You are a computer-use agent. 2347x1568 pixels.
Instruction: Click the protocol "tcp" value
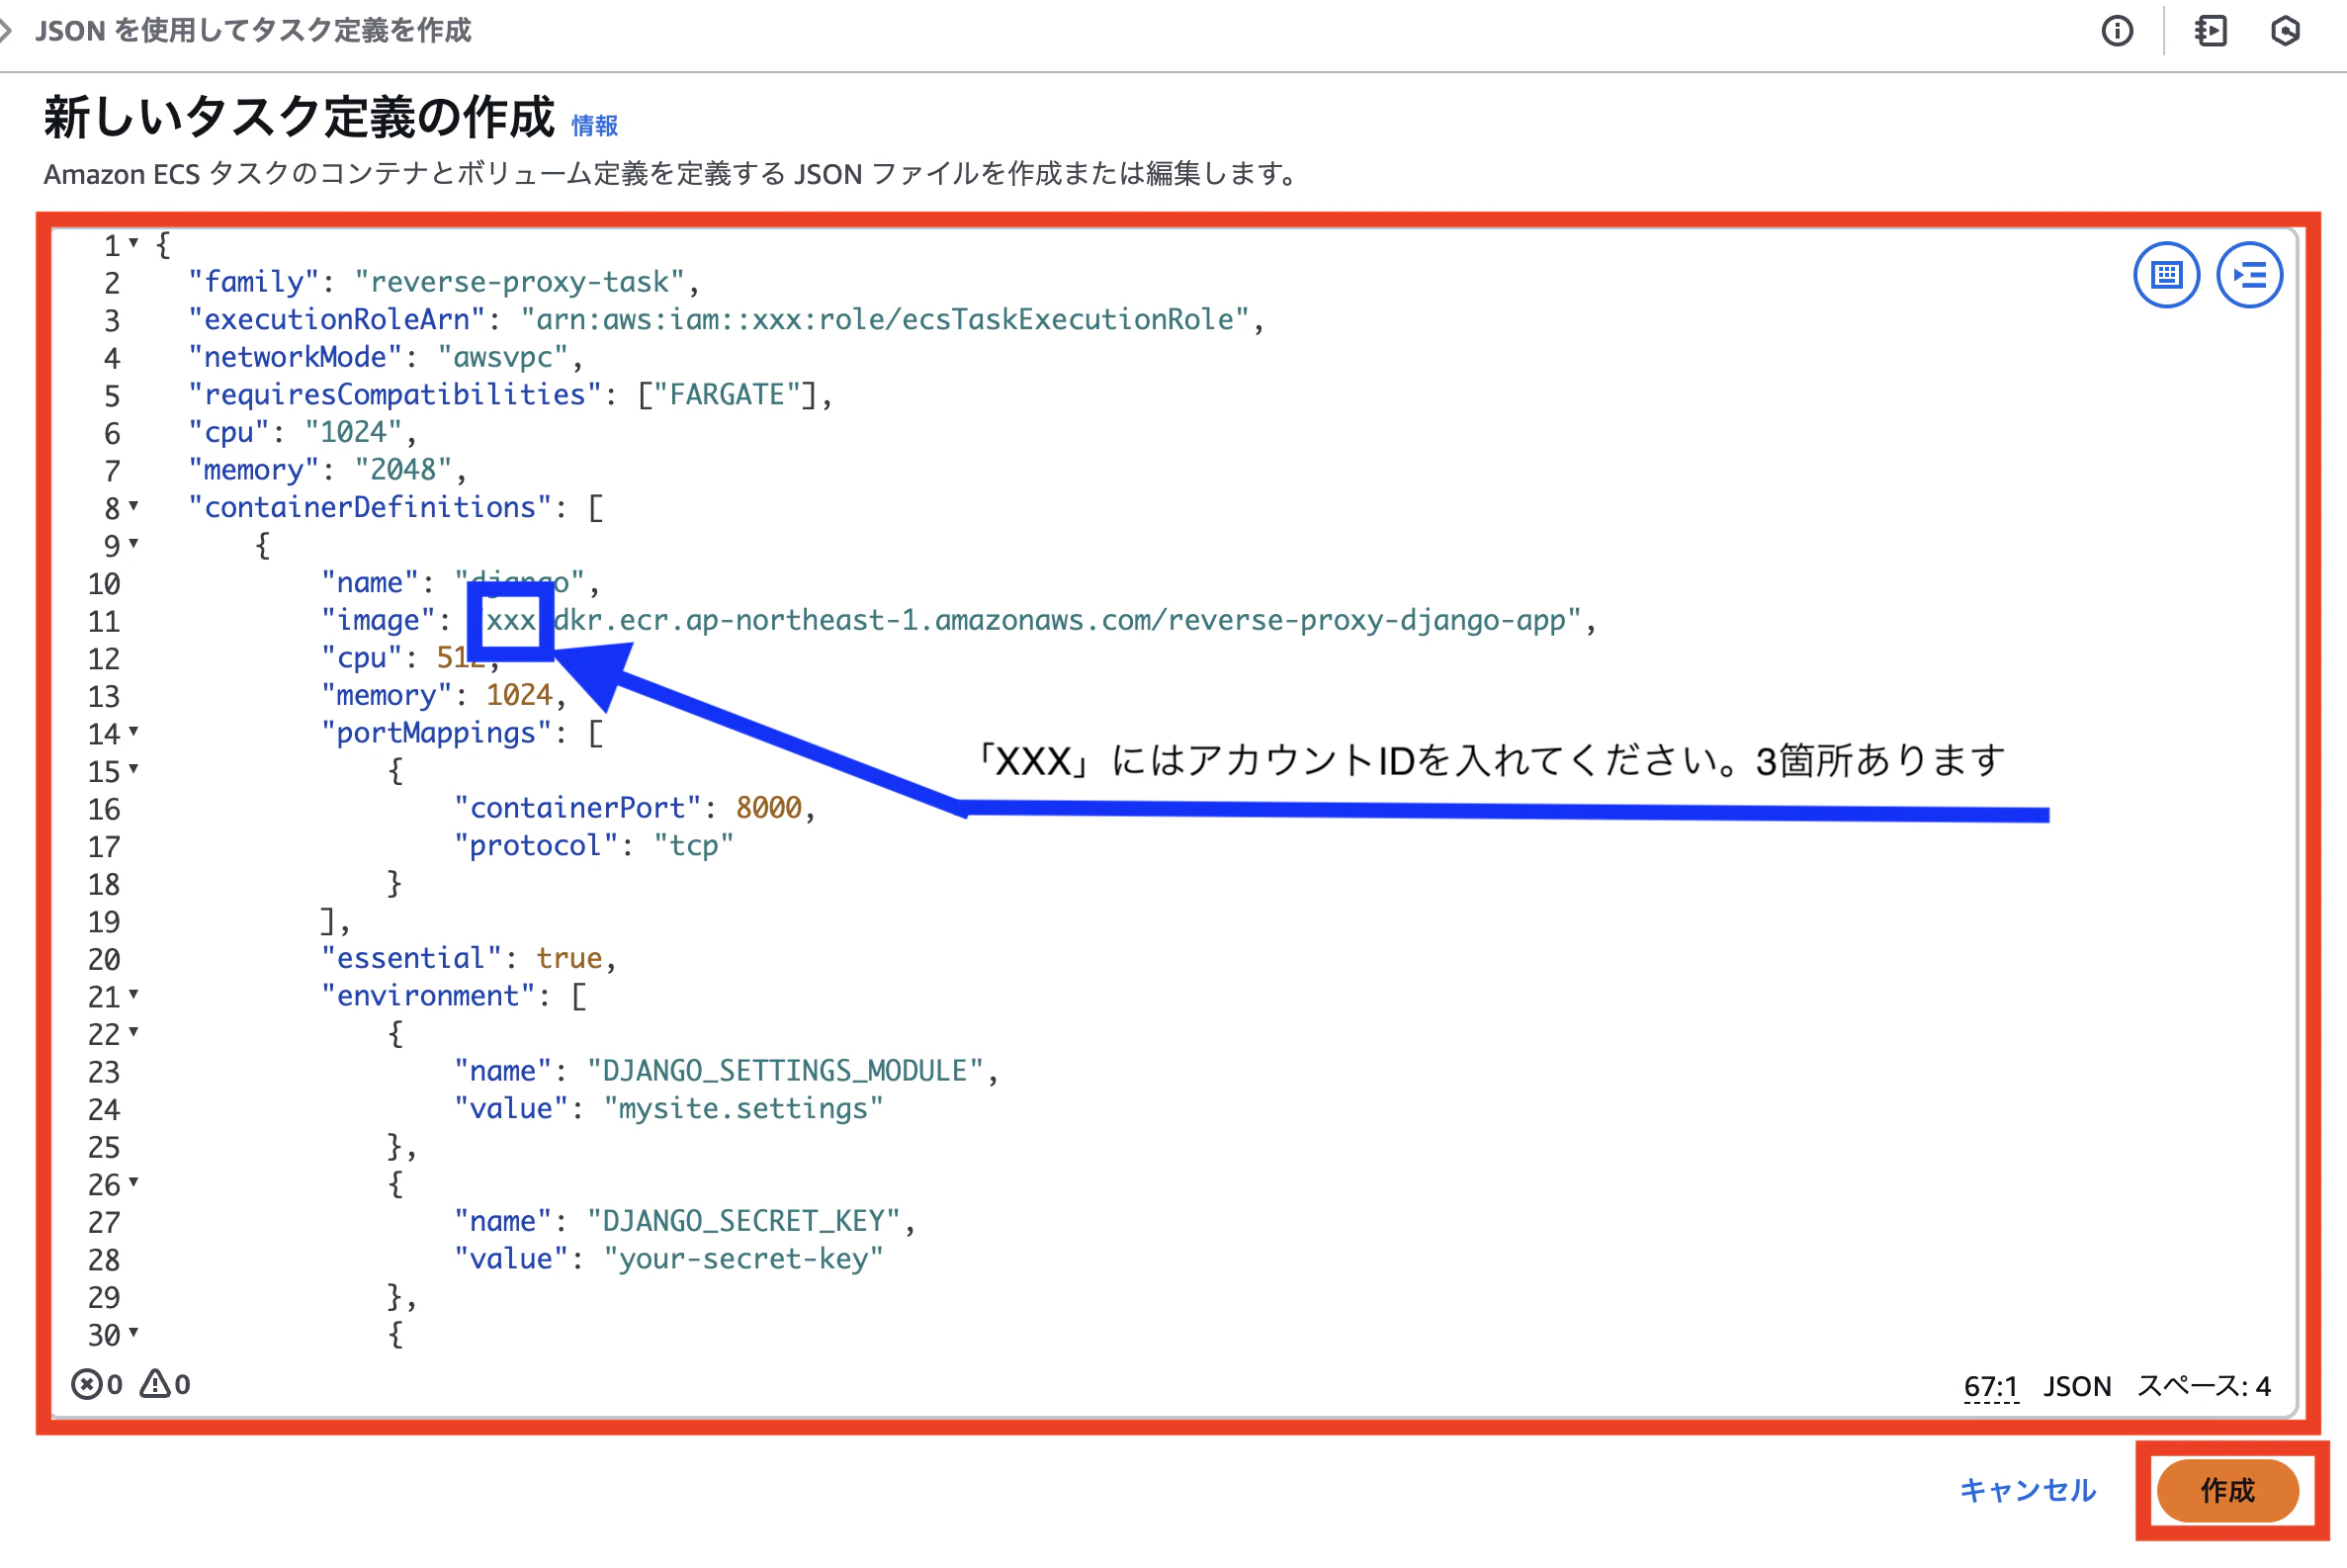pyautogui.click(x=694, y=846)
